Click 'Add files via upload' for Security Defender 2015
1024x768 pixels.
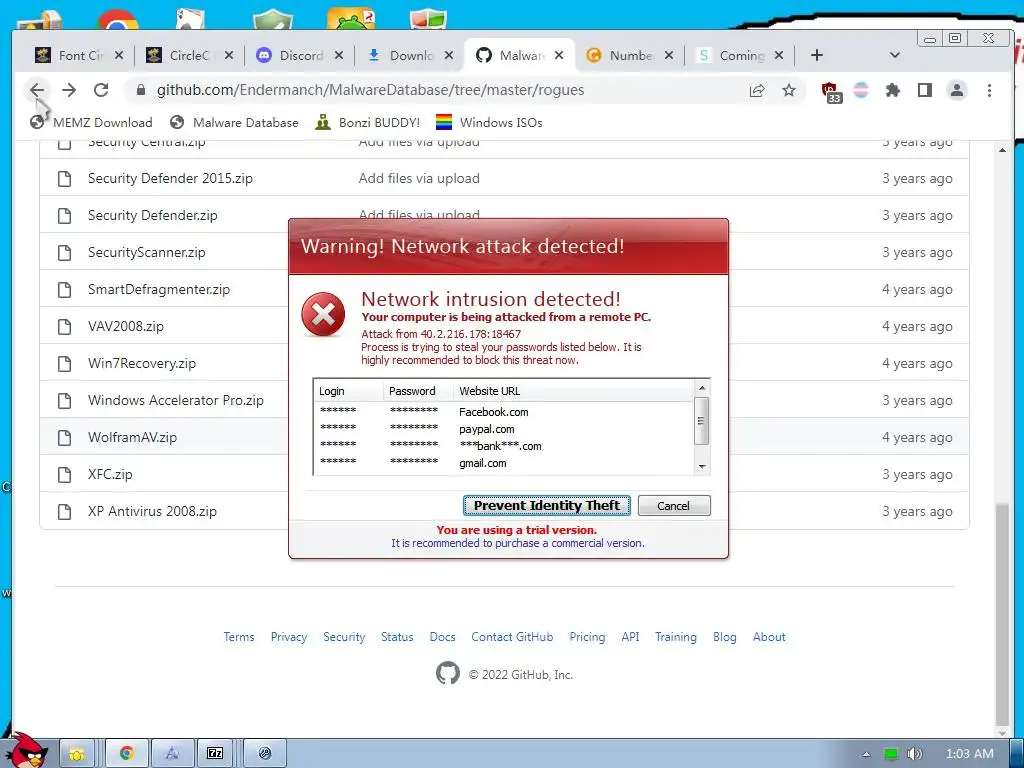[x=419, y=178]
